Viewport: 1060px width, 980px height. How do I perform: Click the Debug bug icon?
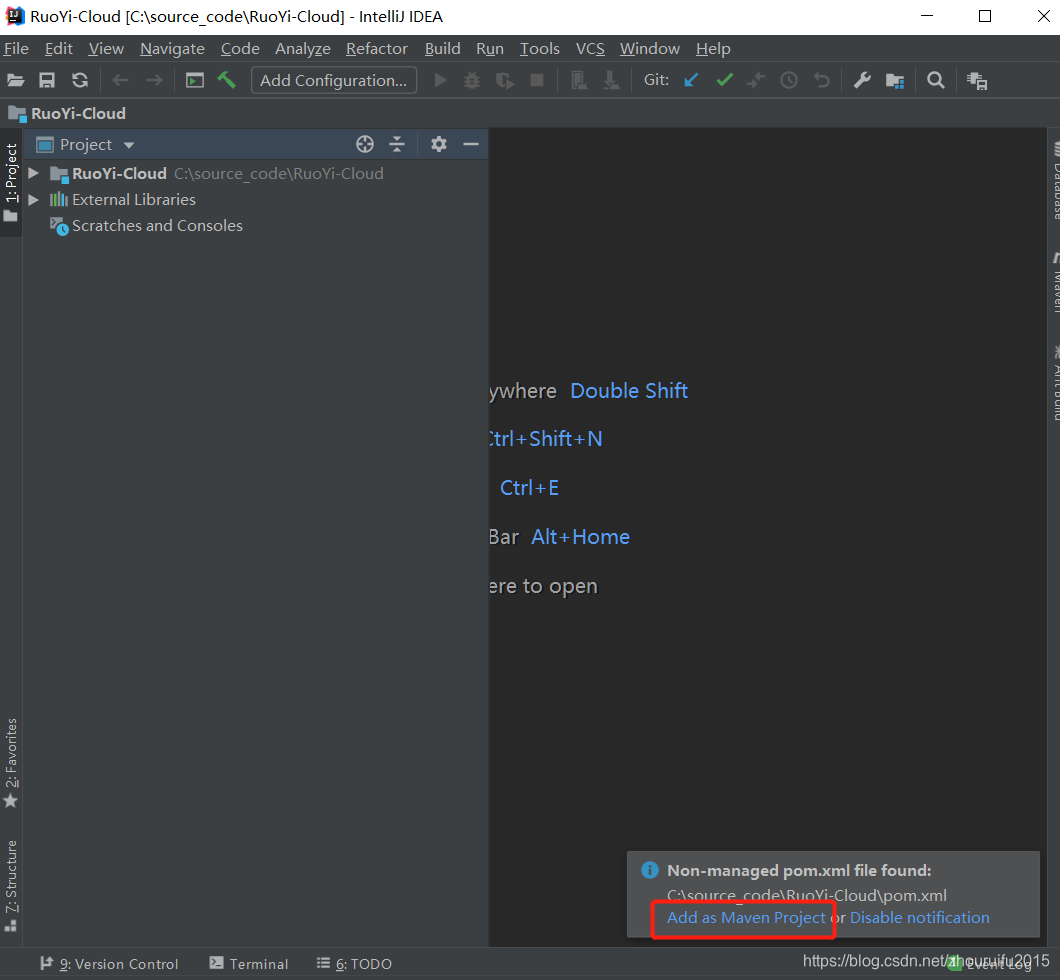click(472, 80)
